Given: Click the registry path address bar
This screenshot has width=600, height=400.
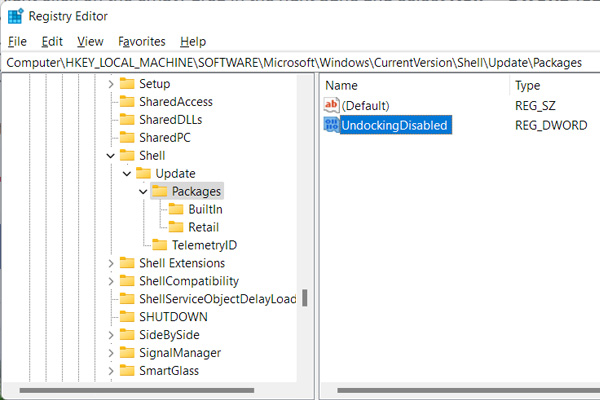Looking at the screenshot, I should tap(302, 62).
